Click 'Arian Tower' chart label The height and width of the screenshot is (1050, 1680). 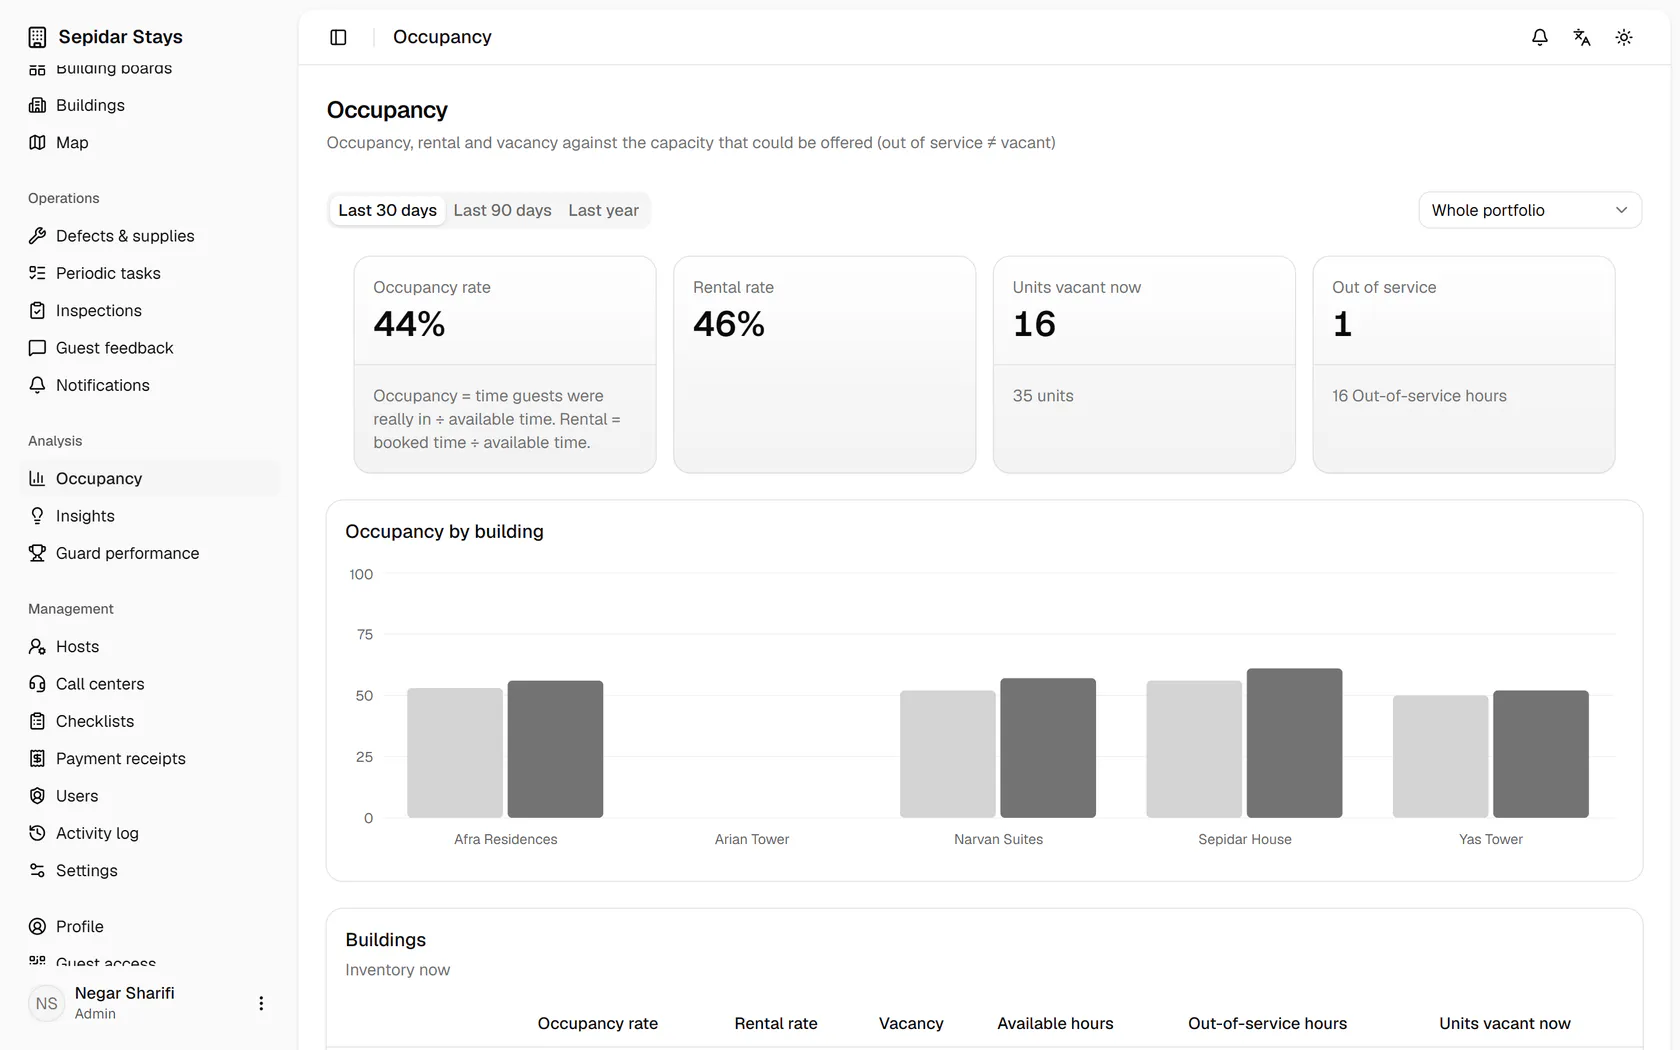pyautogui.click(x=752, y=839)
